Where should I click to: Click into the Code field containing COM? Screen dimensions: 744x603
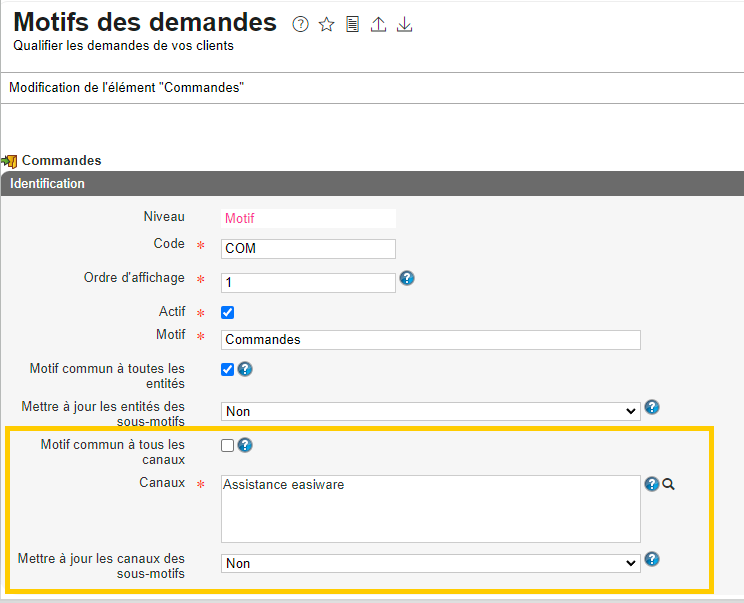pos(308,249)
